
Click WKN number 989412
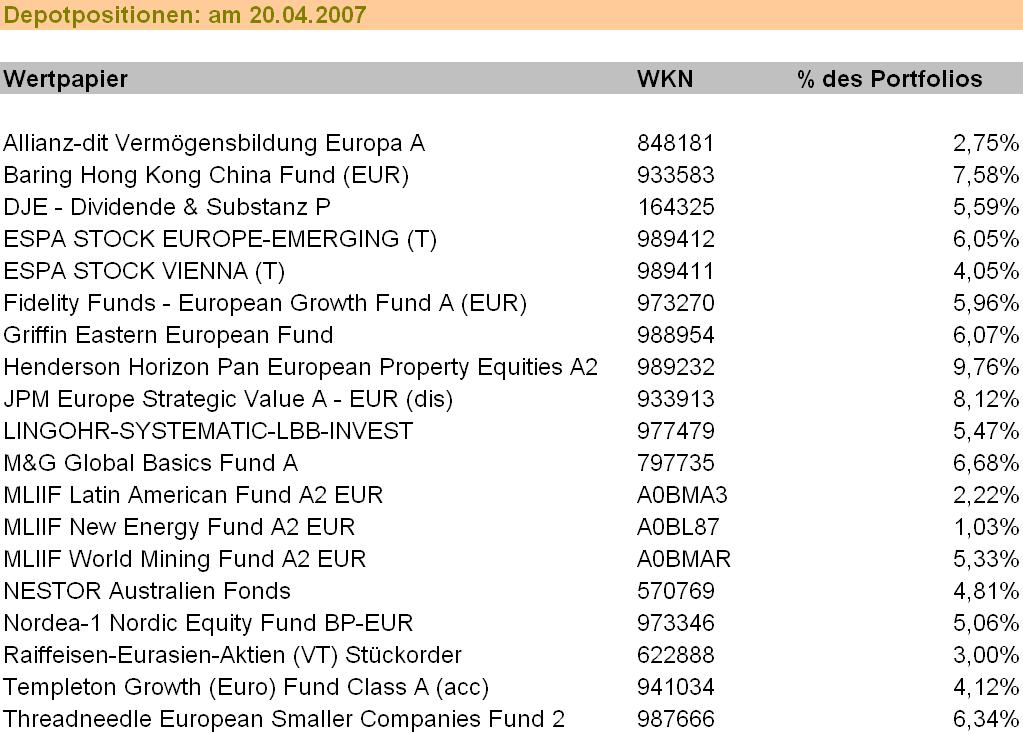pos(676,239)
